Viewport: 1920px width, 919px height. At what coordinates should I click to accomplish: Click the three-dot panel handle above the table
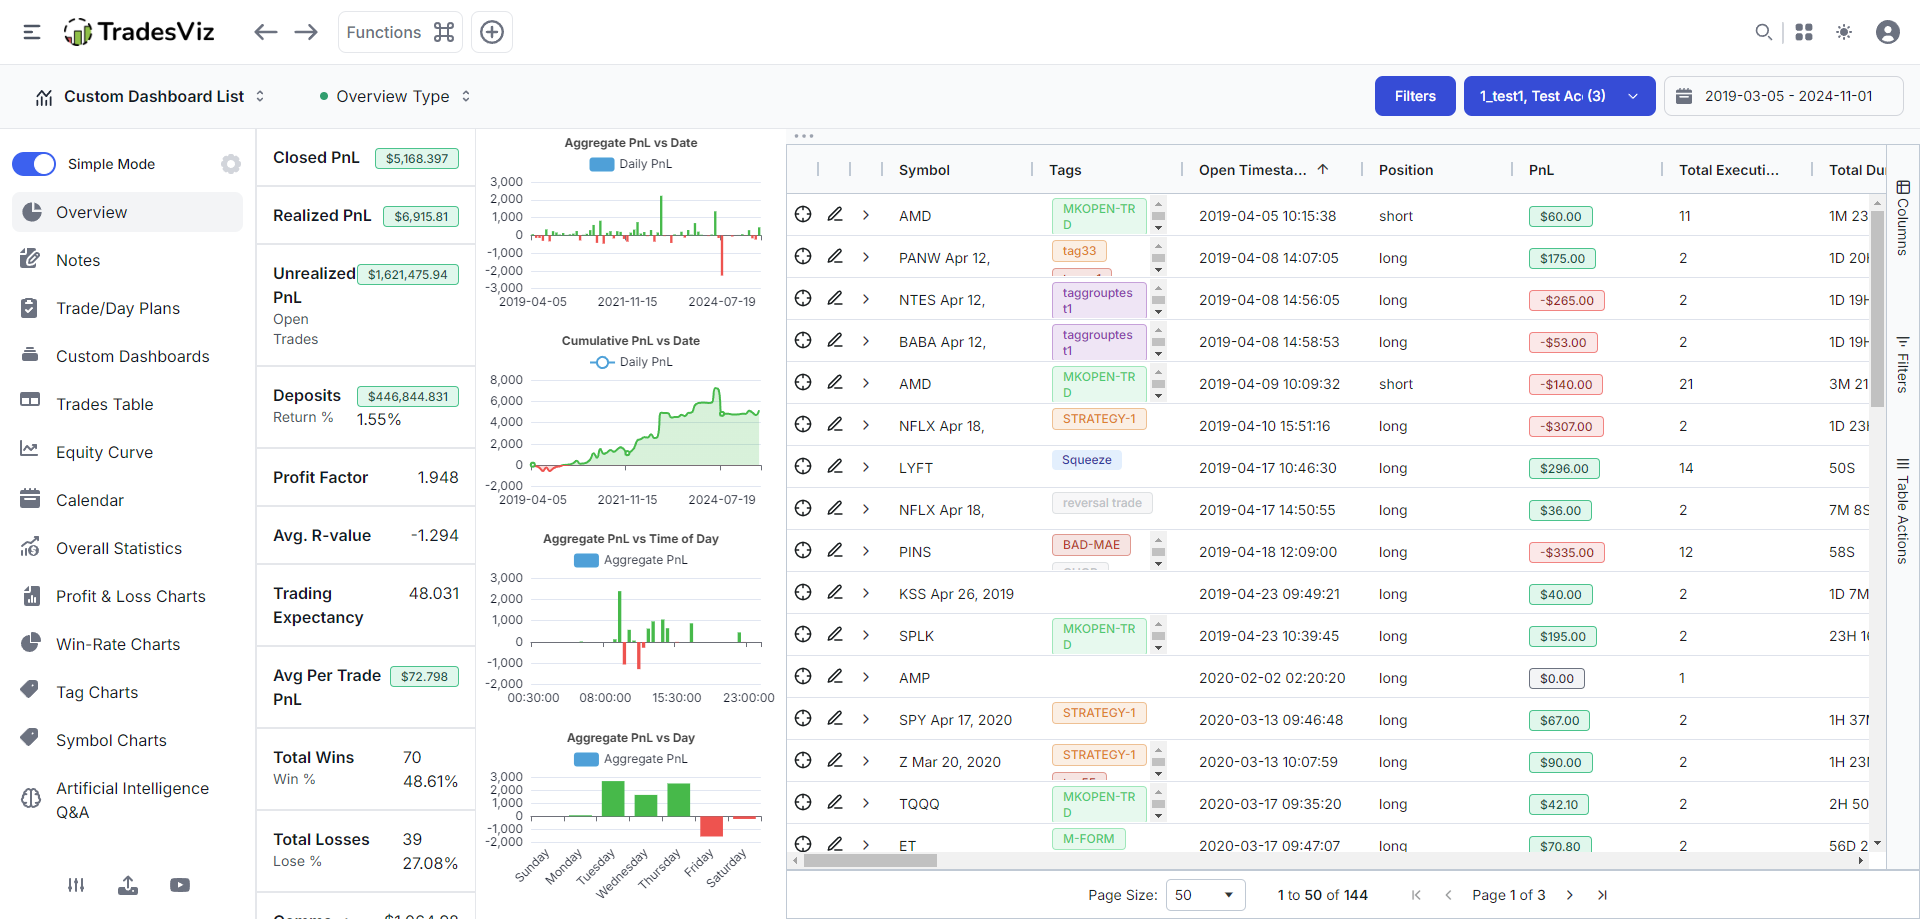804,136
